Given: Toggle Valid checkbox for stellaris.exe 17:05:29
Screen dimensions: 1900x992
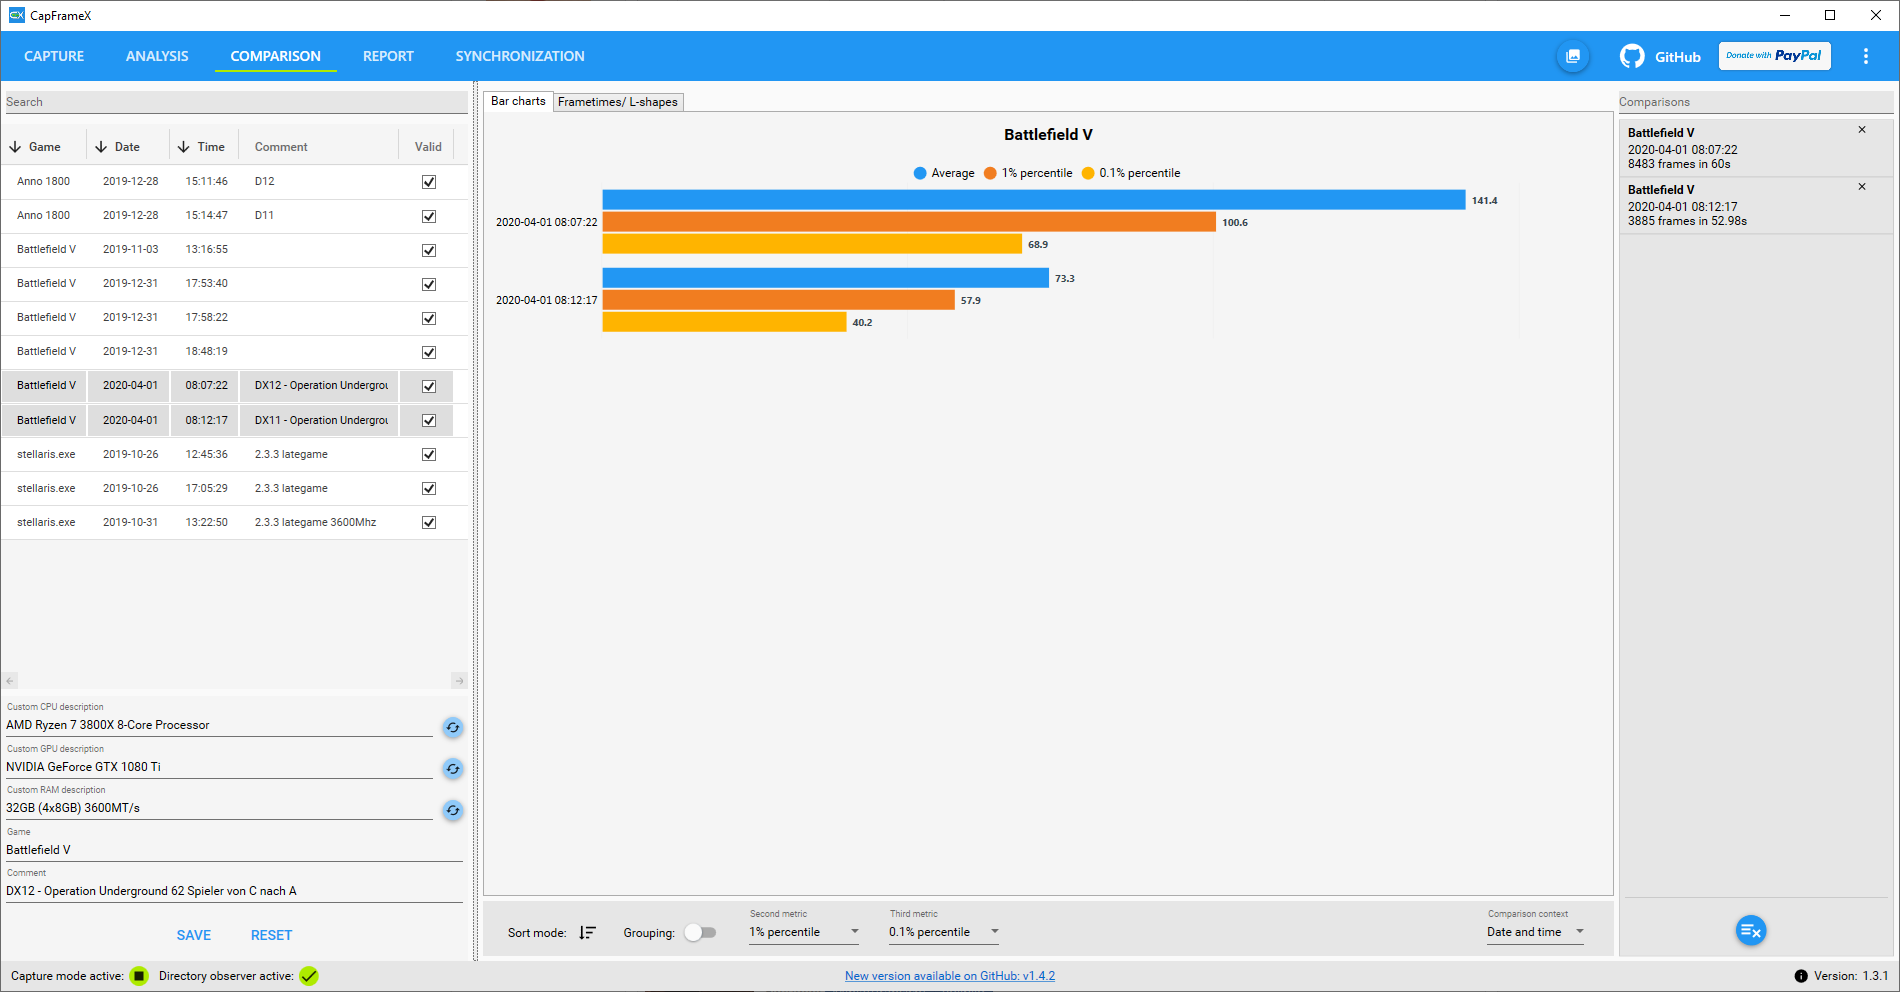Looking at the screenshot, I should coord(429,488).
